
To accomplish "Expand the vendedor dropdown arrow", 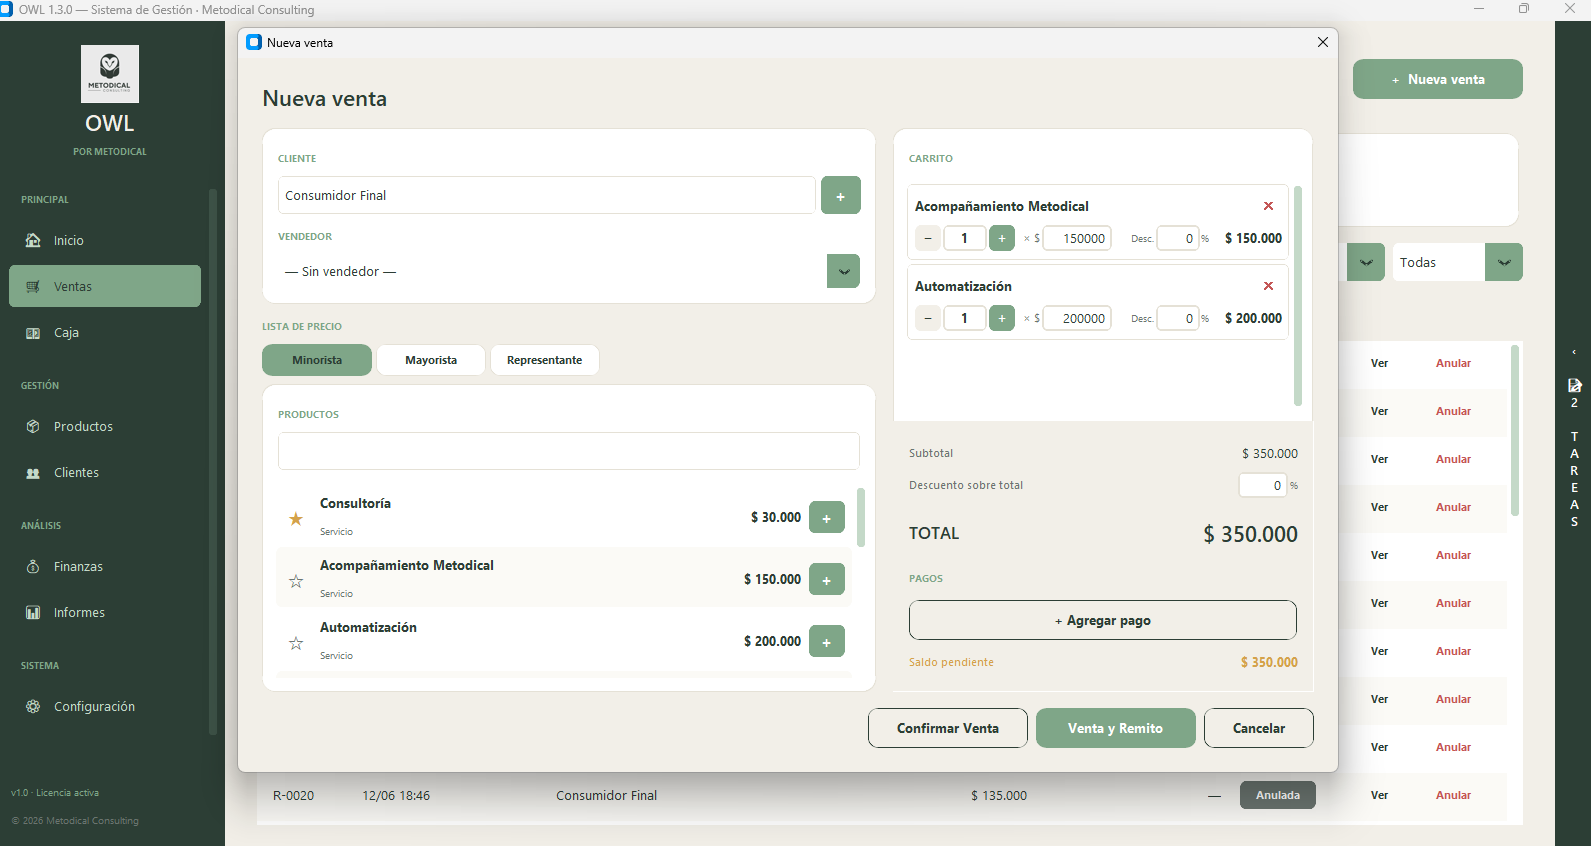I will pyautogui.click(x=843, y=271).
